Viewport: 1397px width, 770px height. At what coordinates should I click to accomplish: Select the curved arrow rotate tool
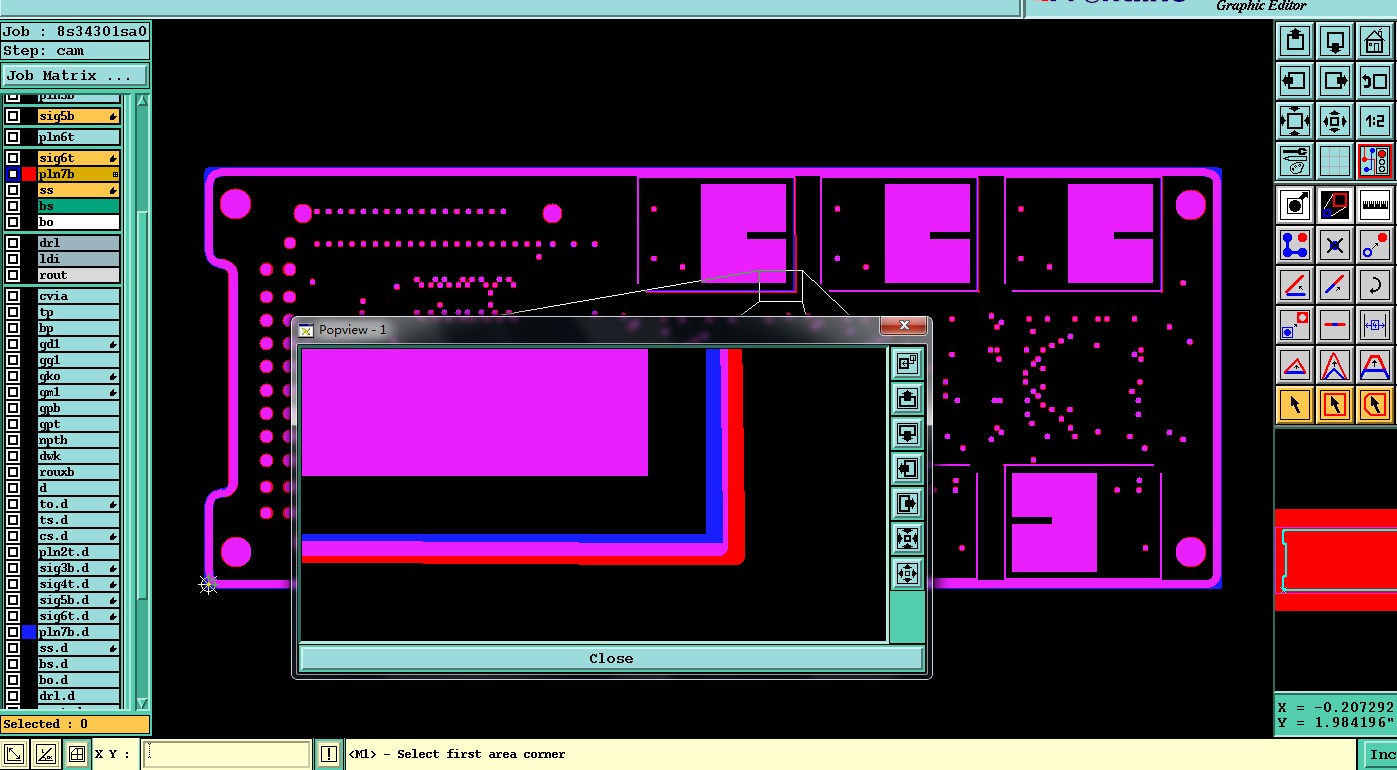[1375, 285]
